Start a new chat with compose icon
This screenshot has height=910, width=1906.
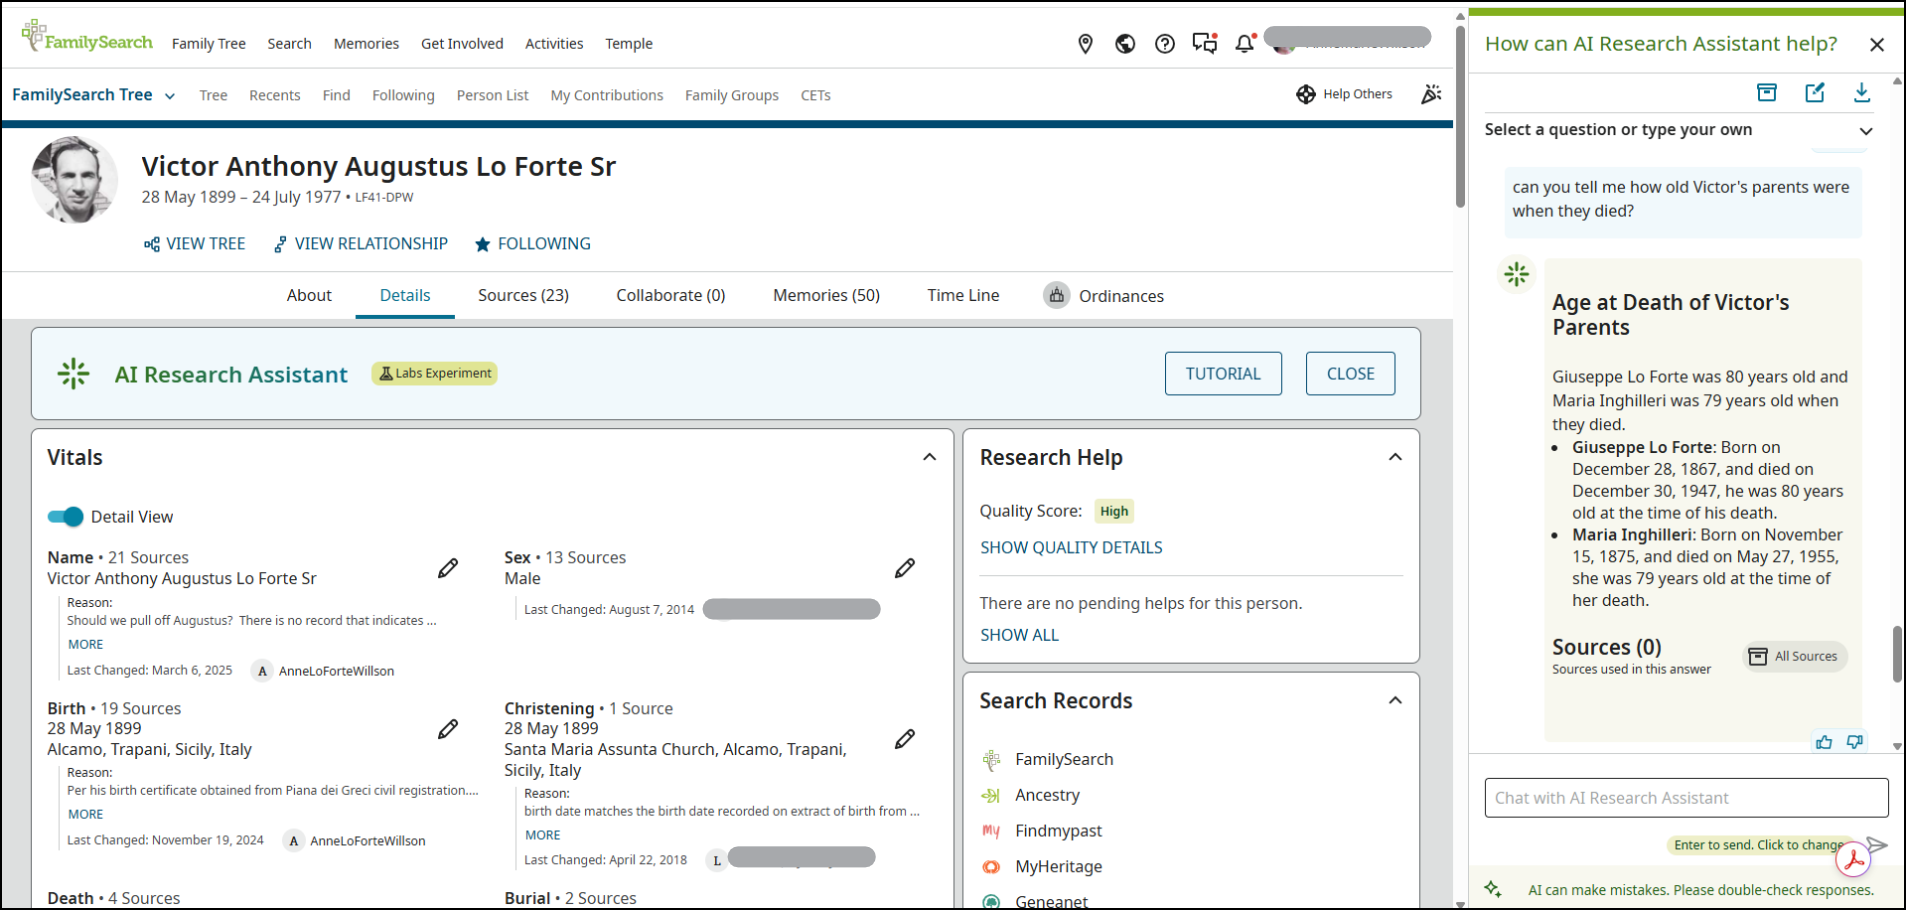1815,92
